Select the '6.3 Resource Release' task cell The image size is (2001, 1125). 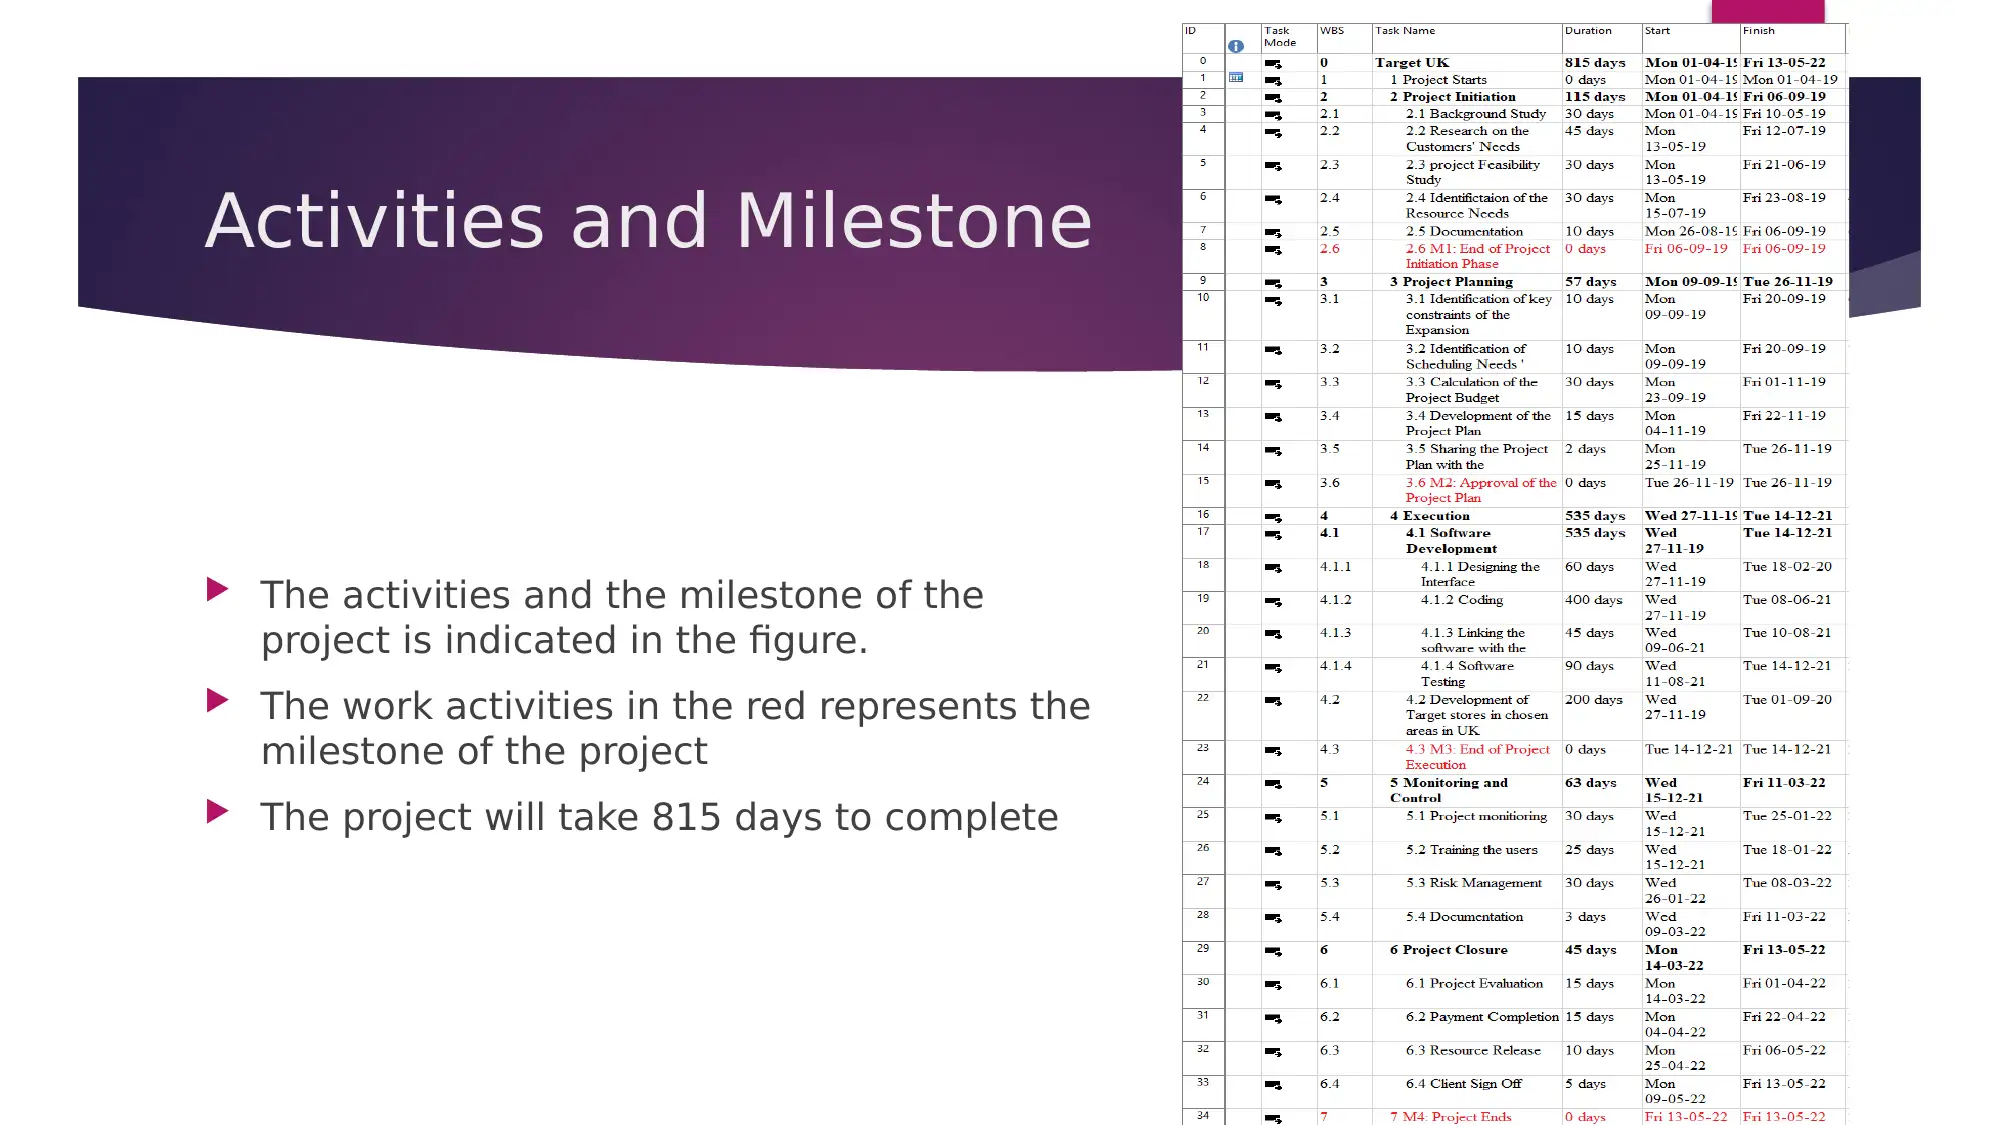coord(1466,1058)
